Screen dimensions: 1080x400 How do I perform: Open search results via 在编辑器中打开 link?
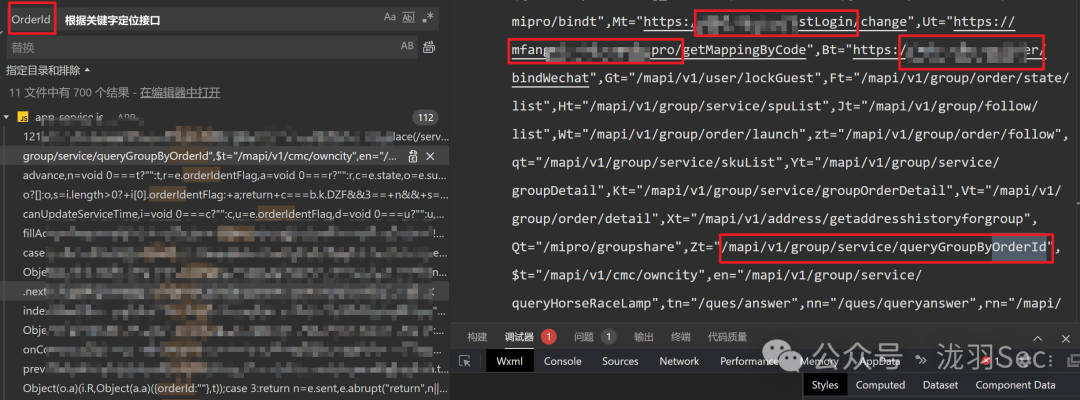coord(180,92)
